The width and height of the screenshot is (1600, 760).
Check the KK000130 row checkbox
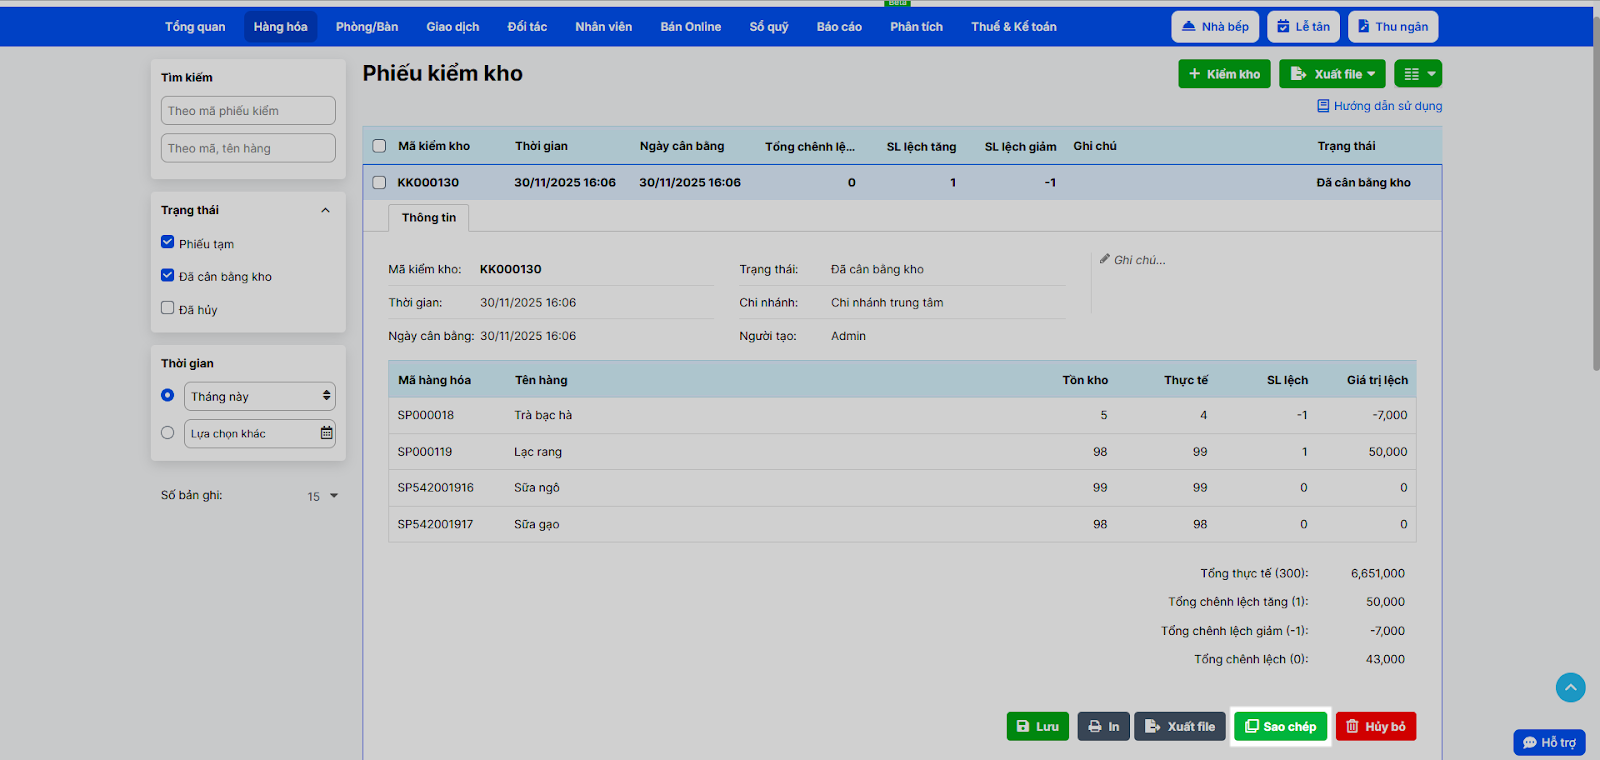coord(379,182)
